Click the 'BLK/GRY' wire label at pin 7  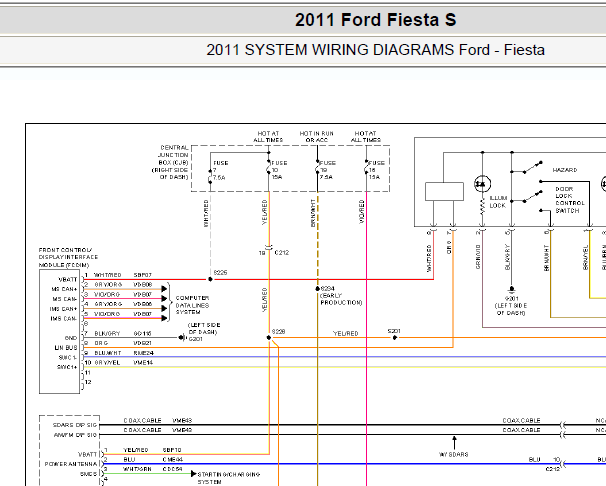[107, 333]
